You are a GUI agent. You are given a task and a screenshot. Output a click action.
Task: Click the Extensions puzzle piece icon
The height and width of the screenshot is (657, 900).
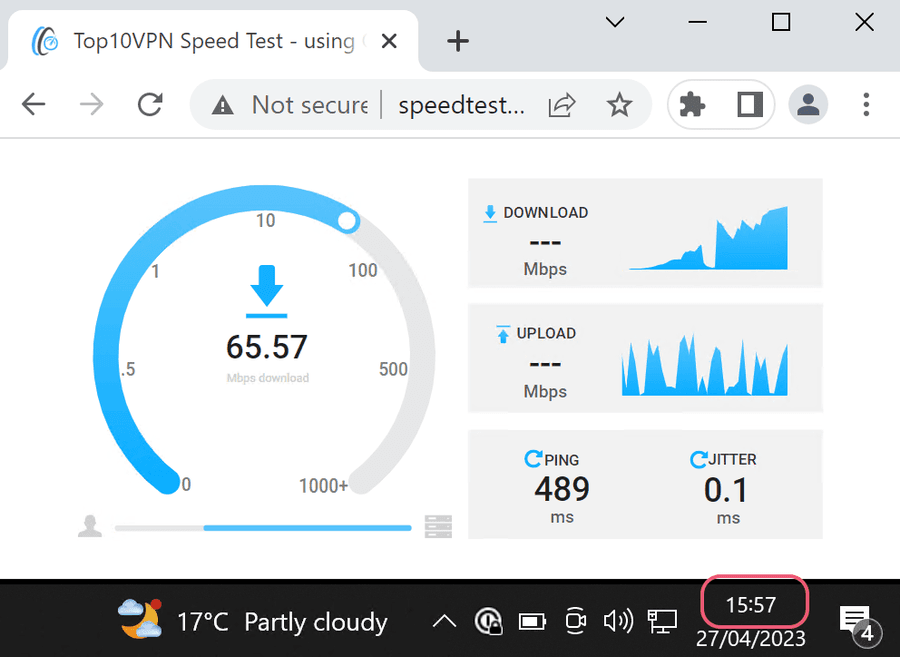tap(692, 105)
